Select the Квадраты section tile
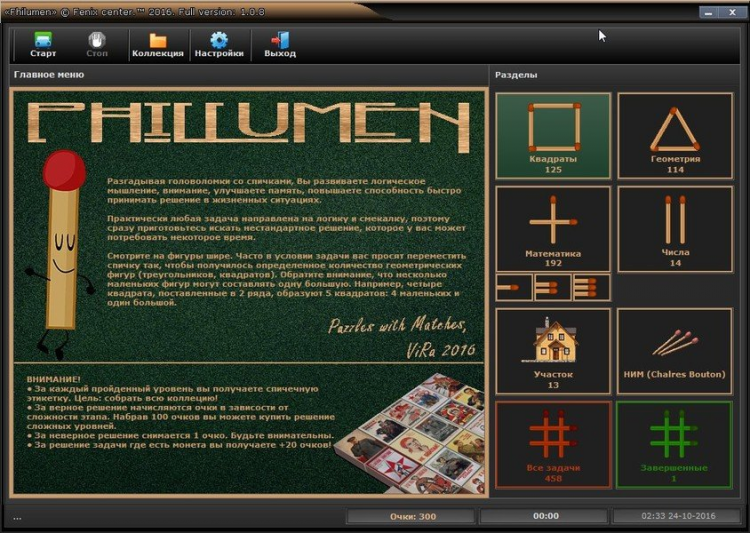Viewport: 750px width, 533px height. coord(553,136)
